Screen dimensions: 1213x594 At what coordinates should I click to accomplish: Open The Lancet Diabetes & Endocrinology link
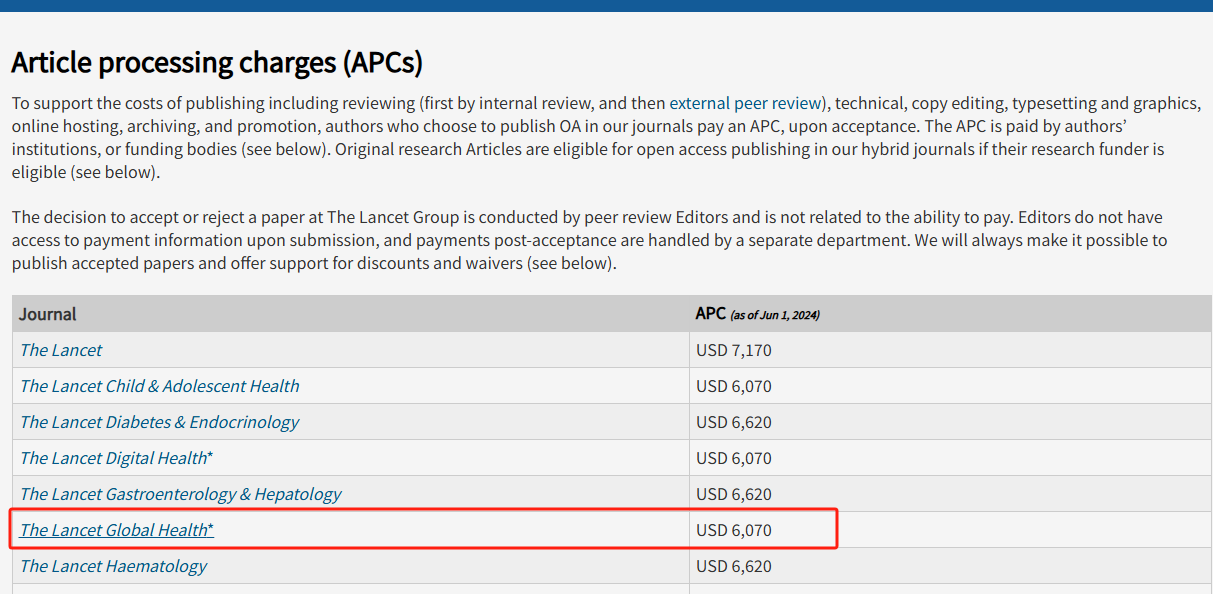click(x=160, y=422)
